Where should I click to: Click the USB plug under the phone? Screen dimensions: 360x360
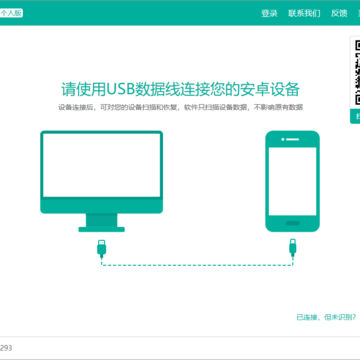(x=292, y=248)
